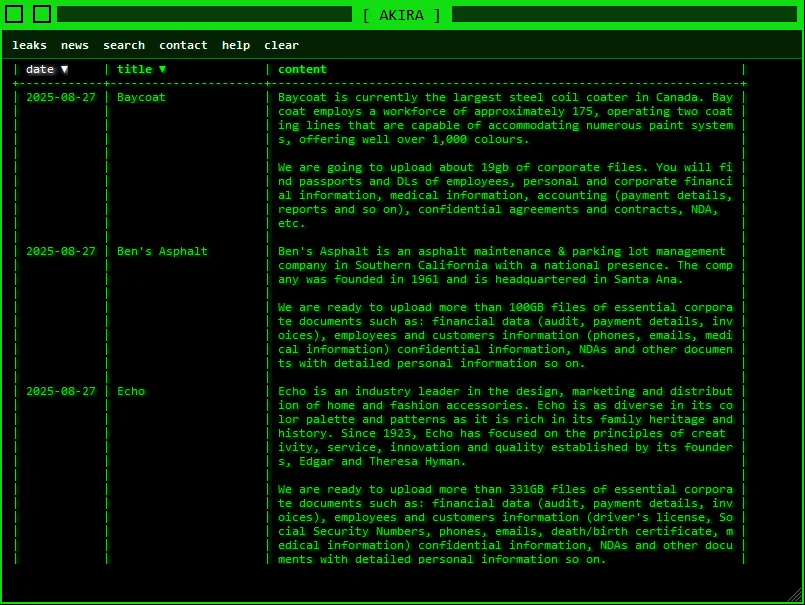Image resolution: width=805 pixels, height=605 pixels.
Task: Run the search command
Action: pyautogui.click(x=124, y=45)
